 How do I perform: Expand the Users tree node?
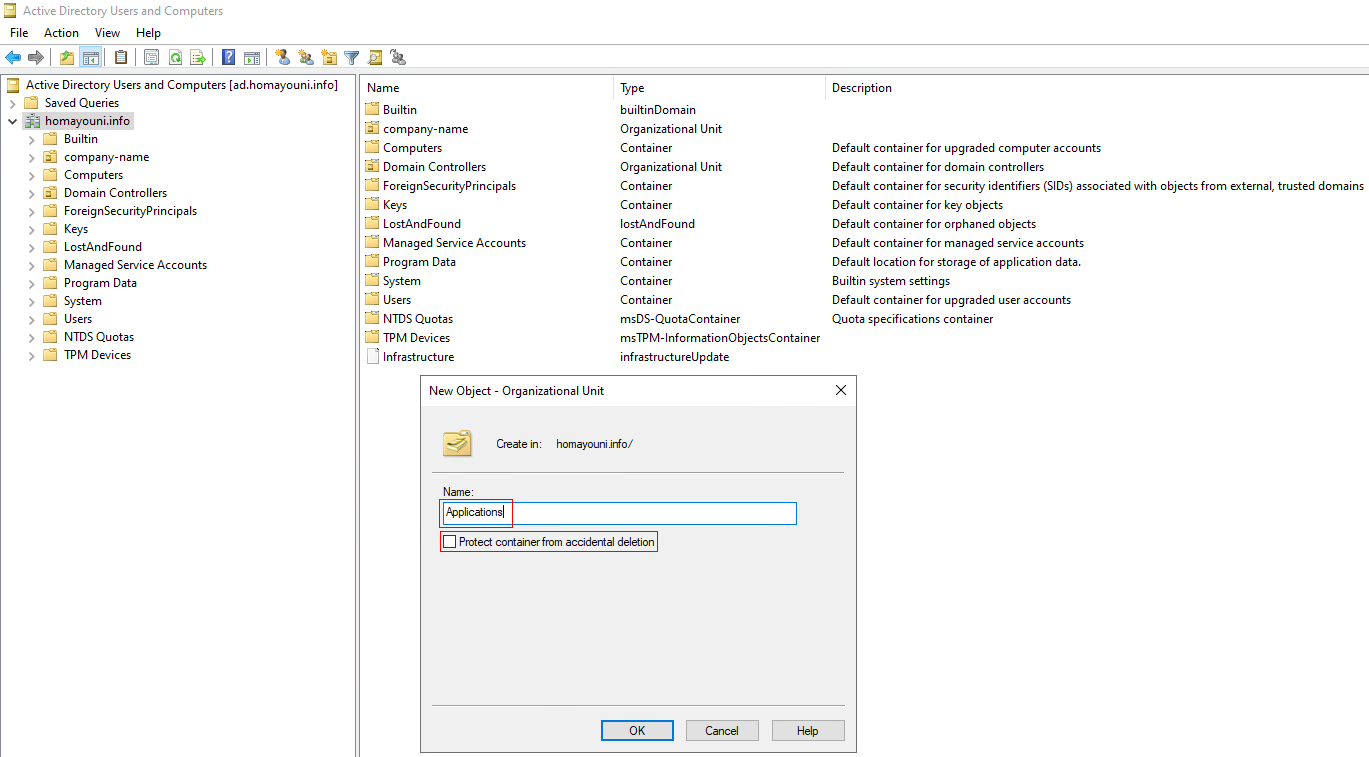(x=31, y=319)
